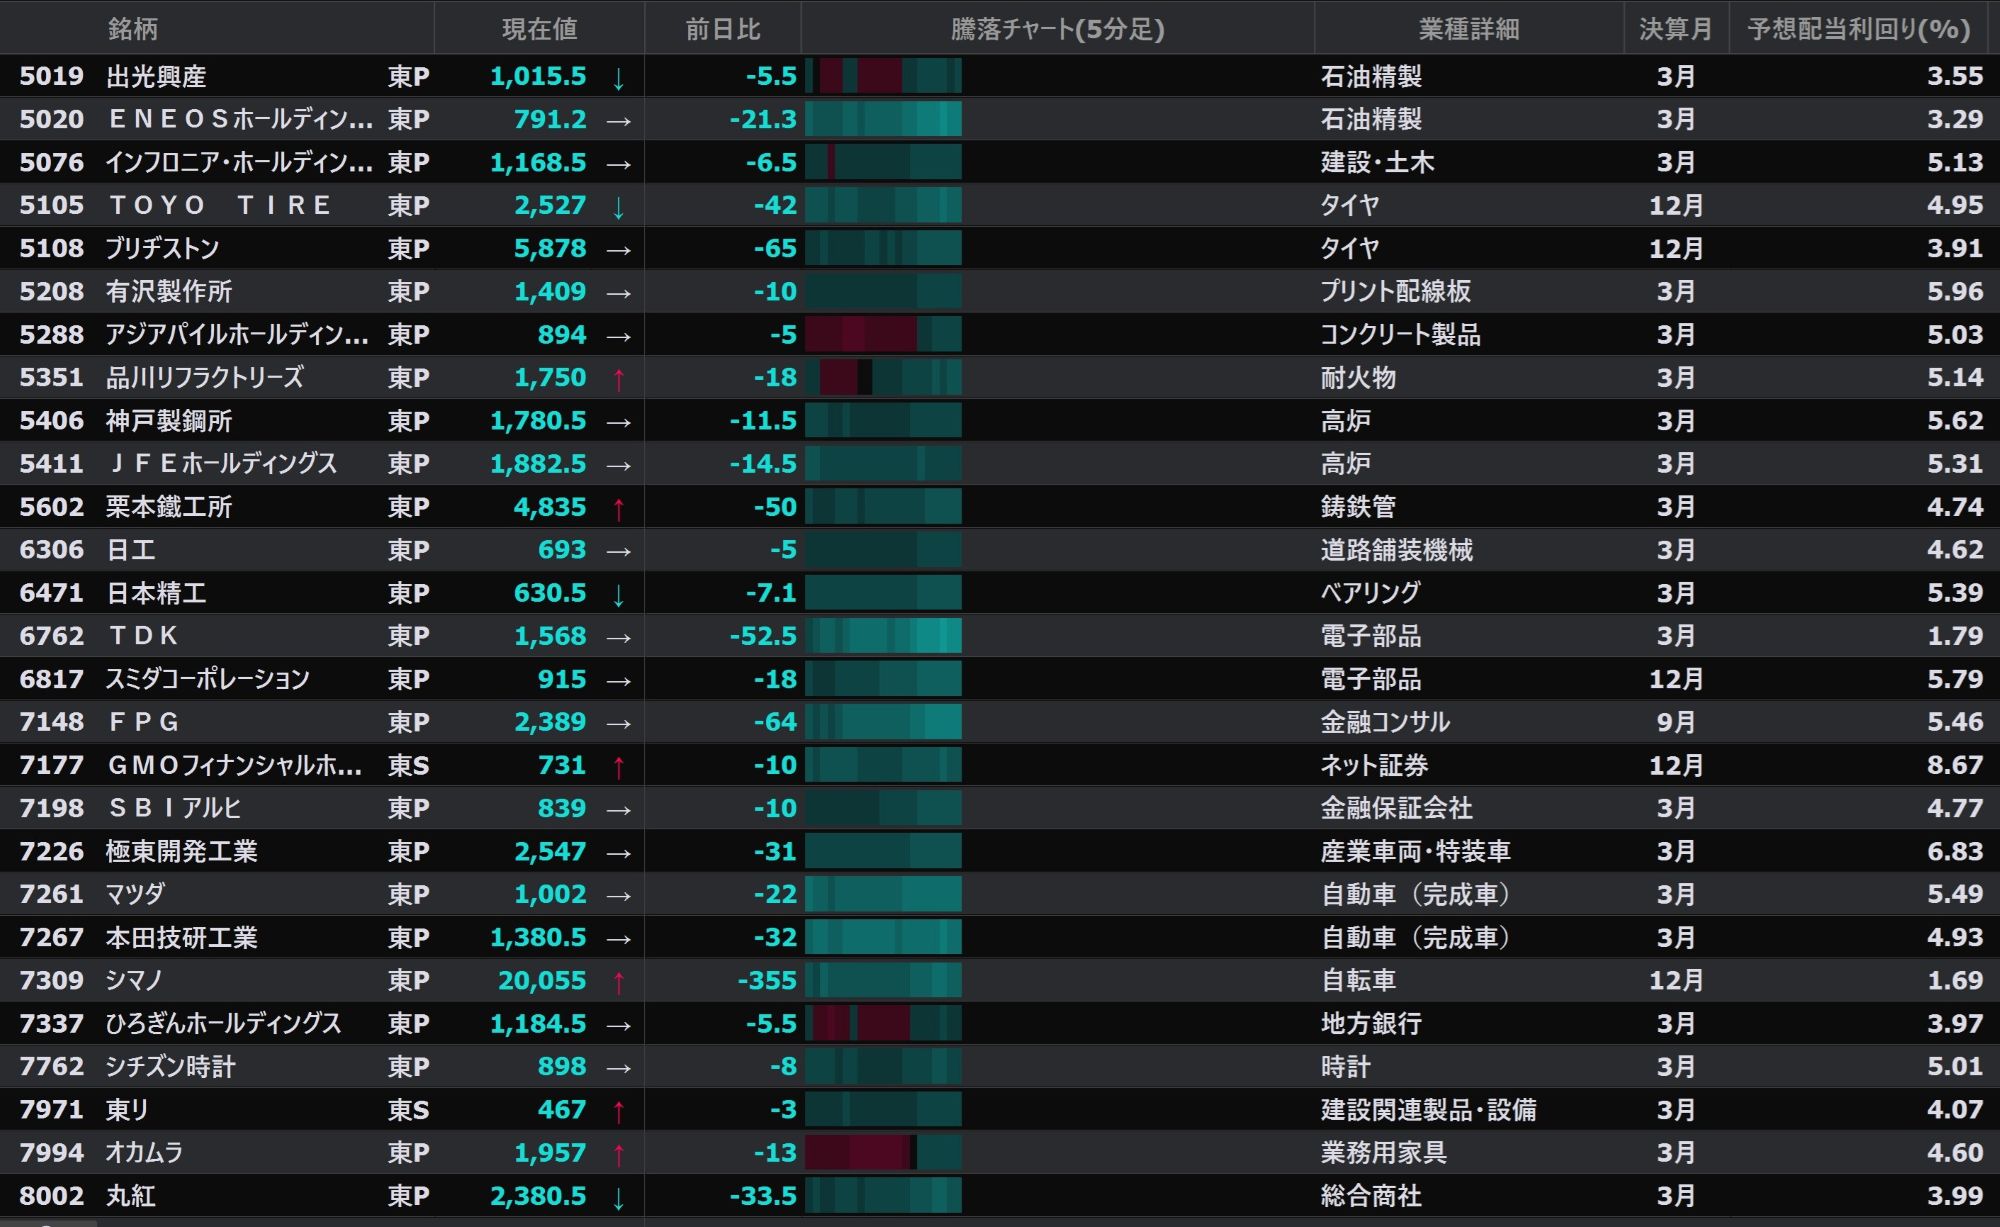This screenshot has height=1227, width=2000.
Task: Open the heat chart for 出光興産
Action: [883, 76]
